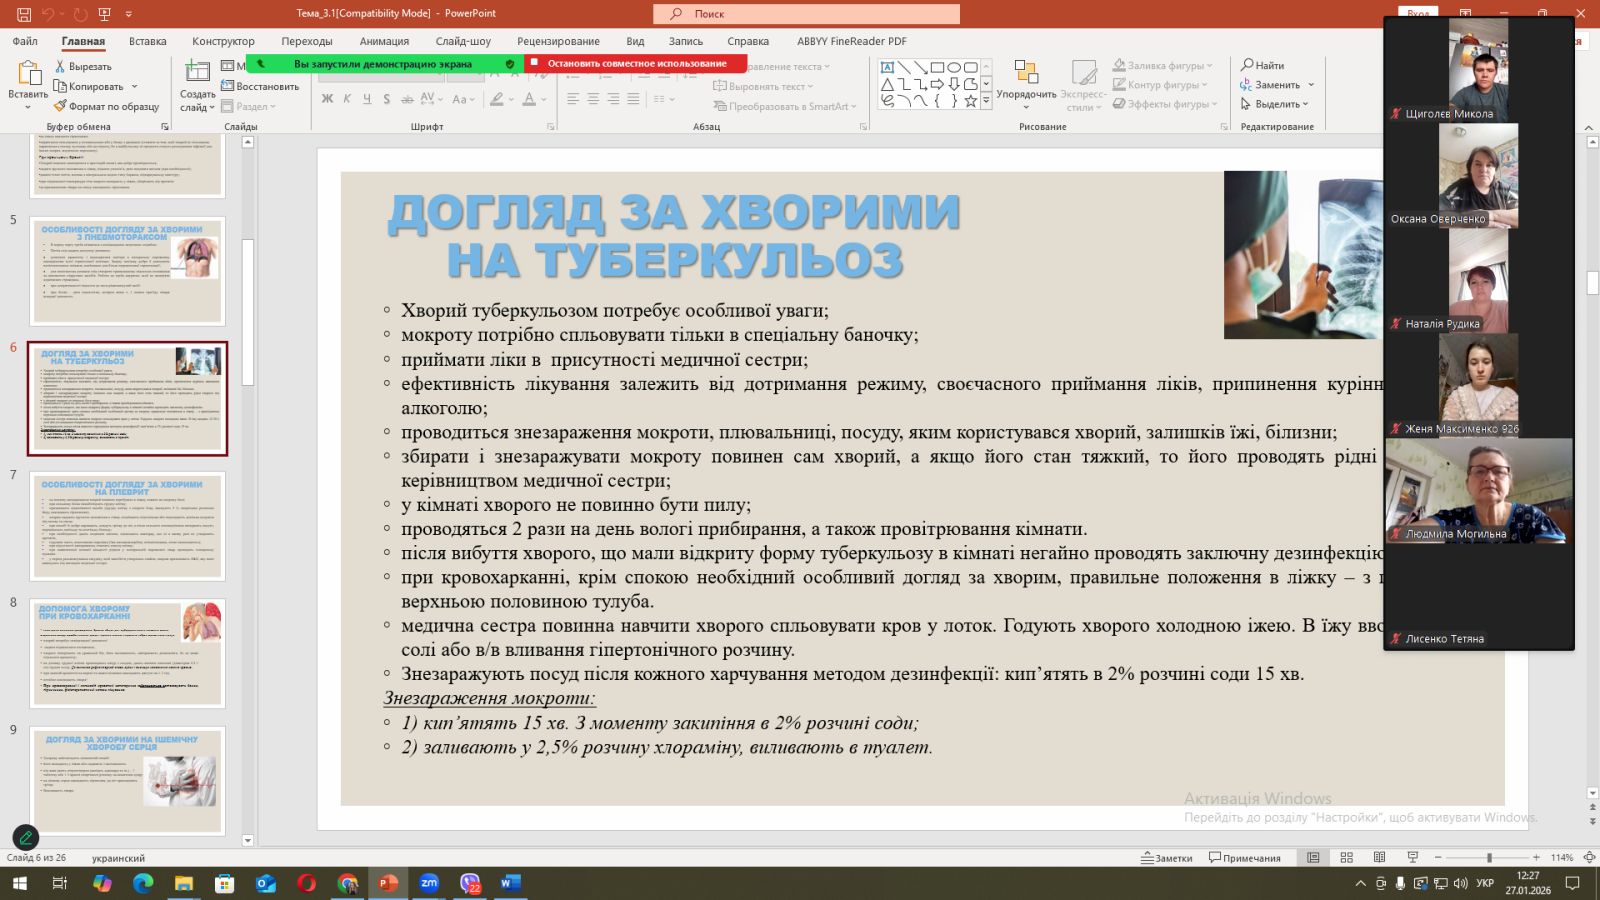Toggle Normal view button in status bar
The height and width of the screenshot is (900, 1600).
[1313, 858]
